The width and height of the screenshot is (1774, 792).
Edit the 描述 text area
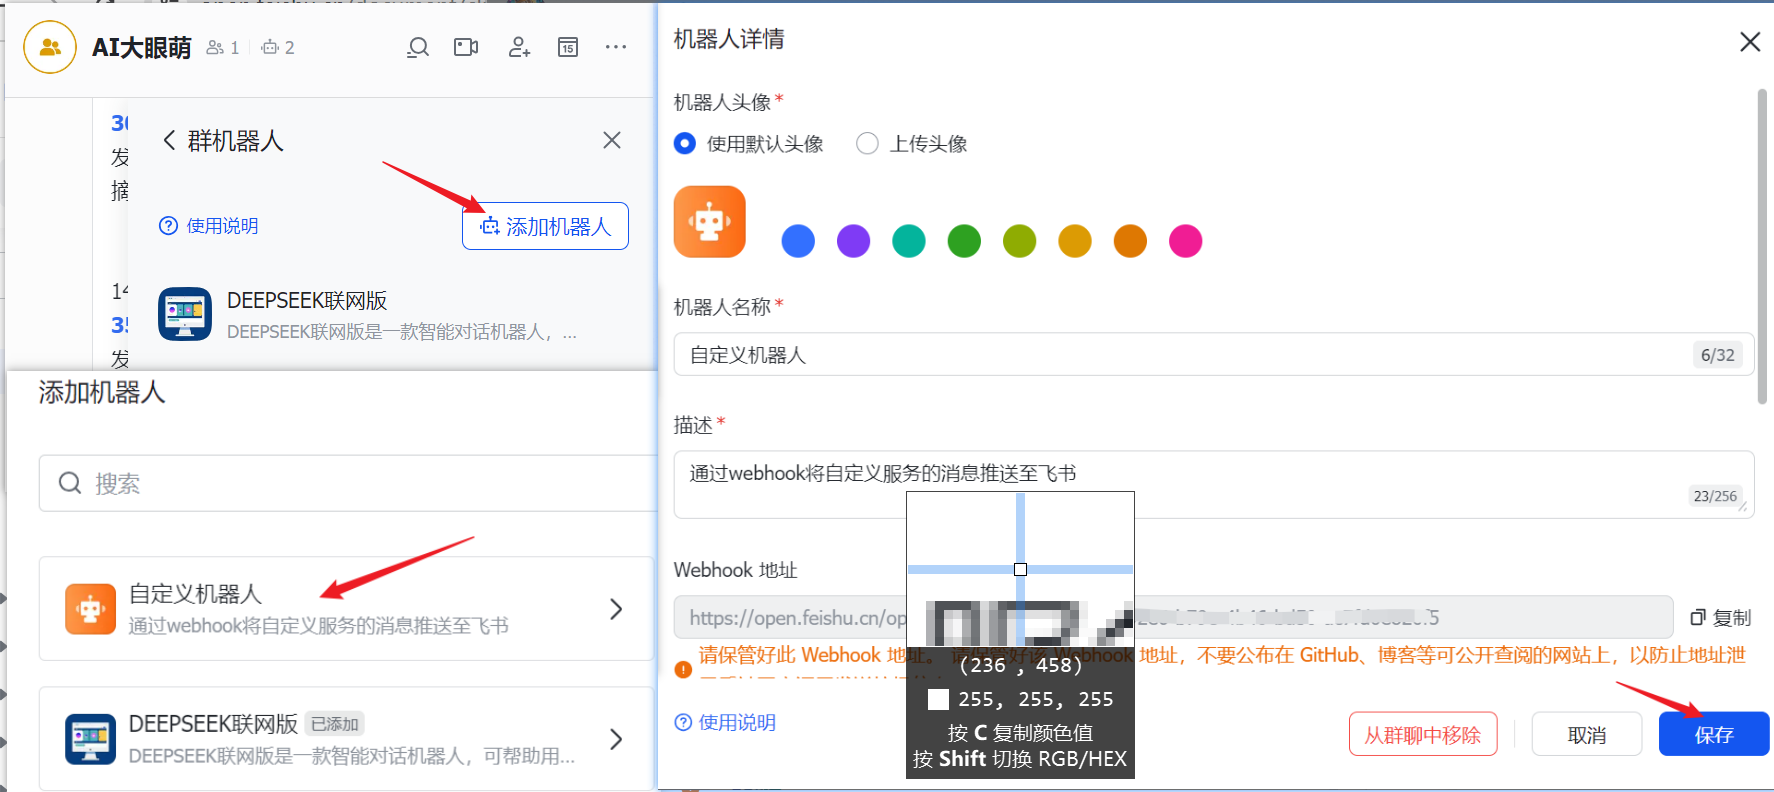1214,485
